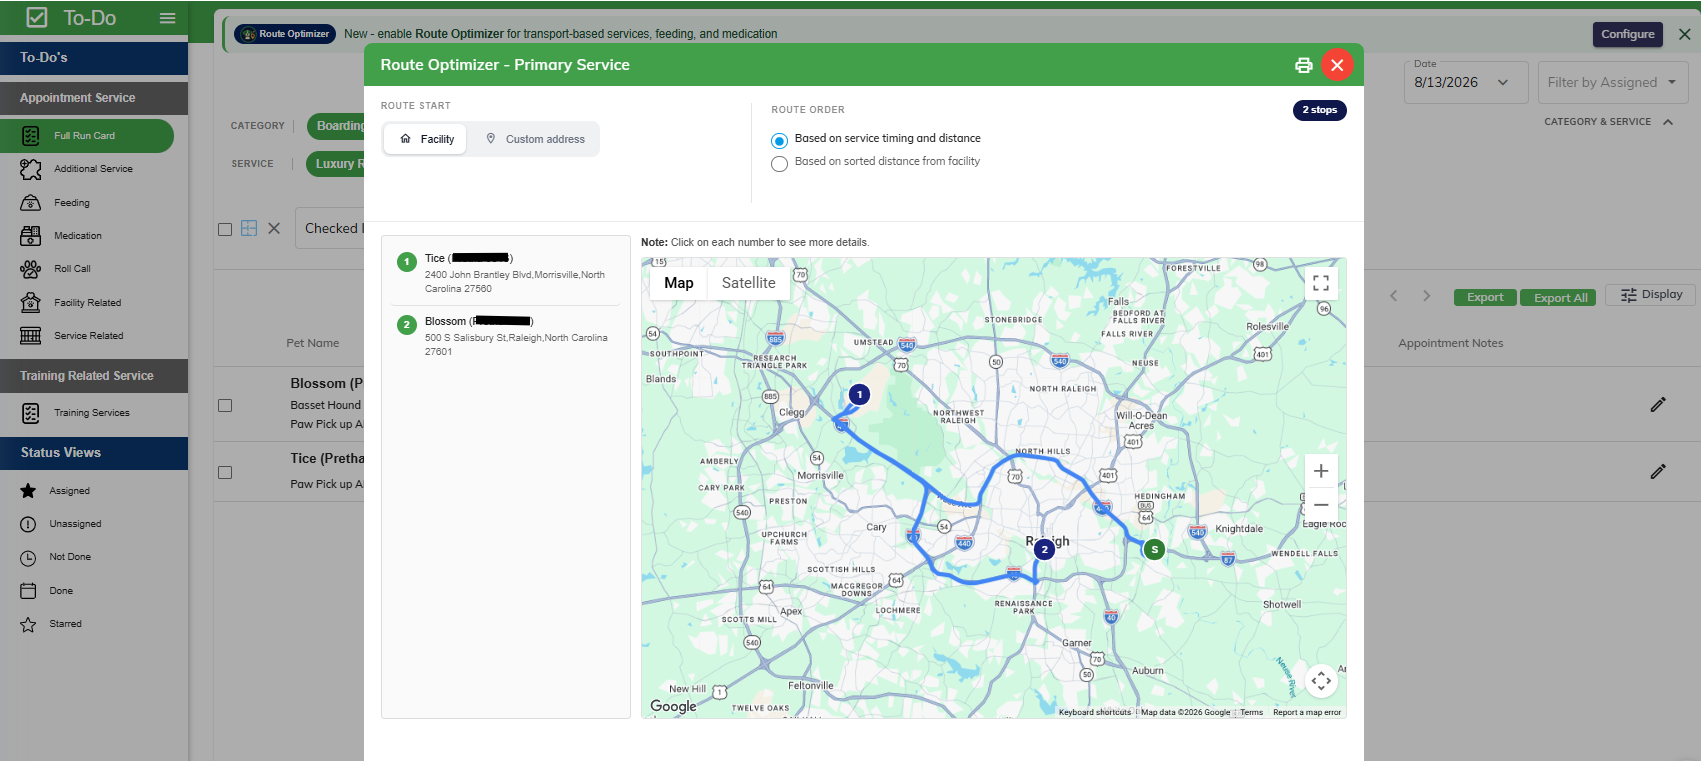Click the Done calendar icon
Screen dimensions: 1701x761
point(28,591)
